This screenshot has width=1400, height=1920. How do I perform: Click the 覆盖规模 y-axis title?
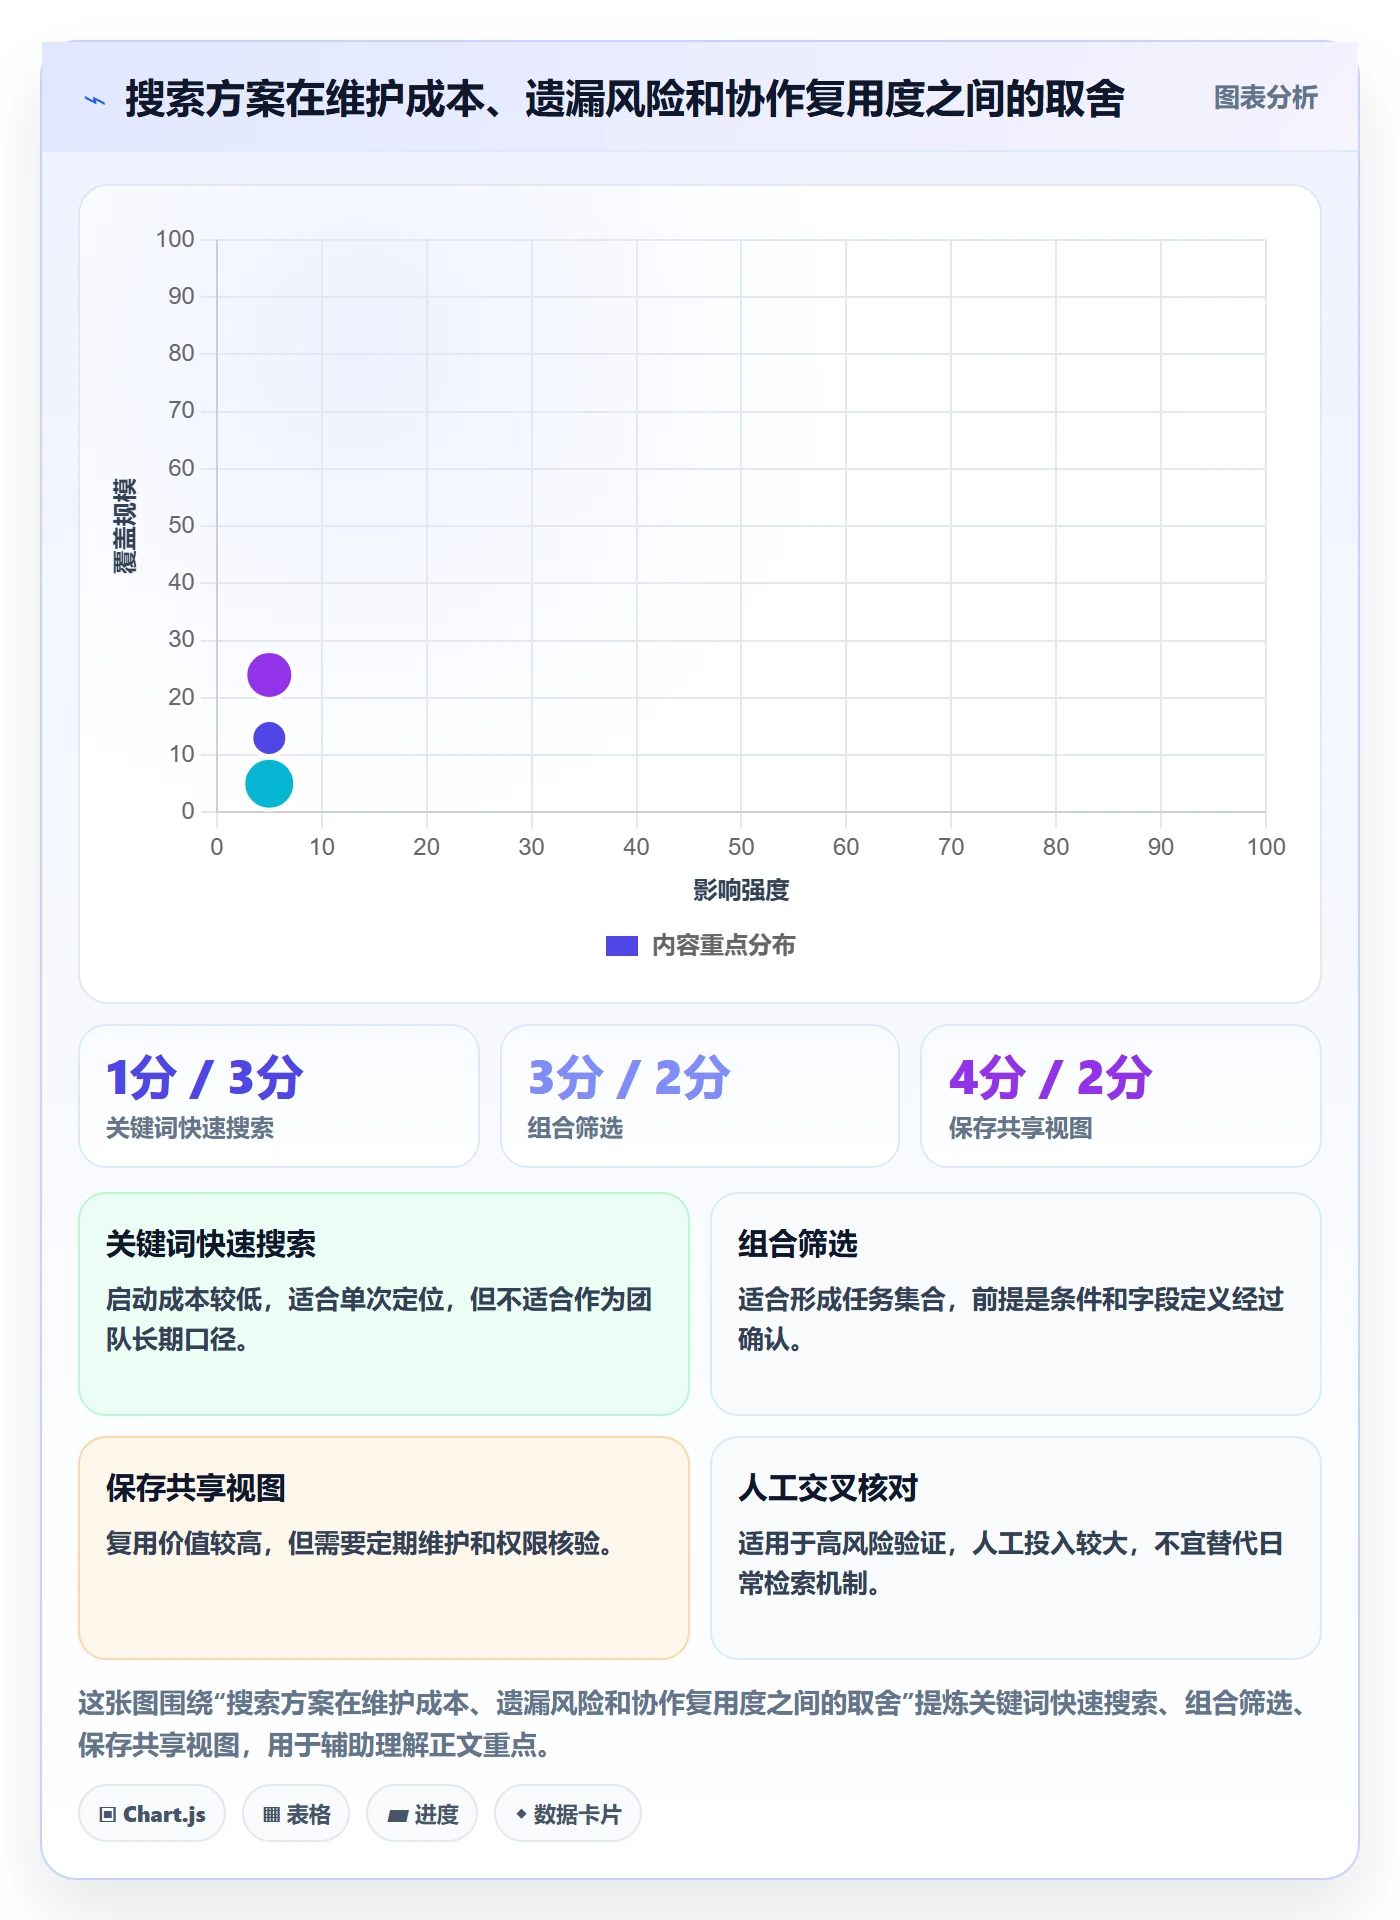[125, 525]
